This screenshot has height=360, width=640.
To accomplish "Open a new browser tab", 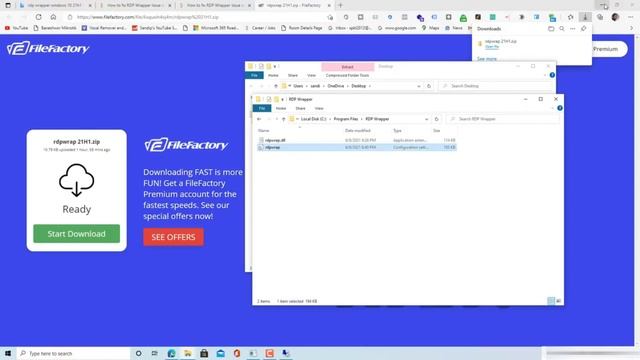I will pos(340,5).
